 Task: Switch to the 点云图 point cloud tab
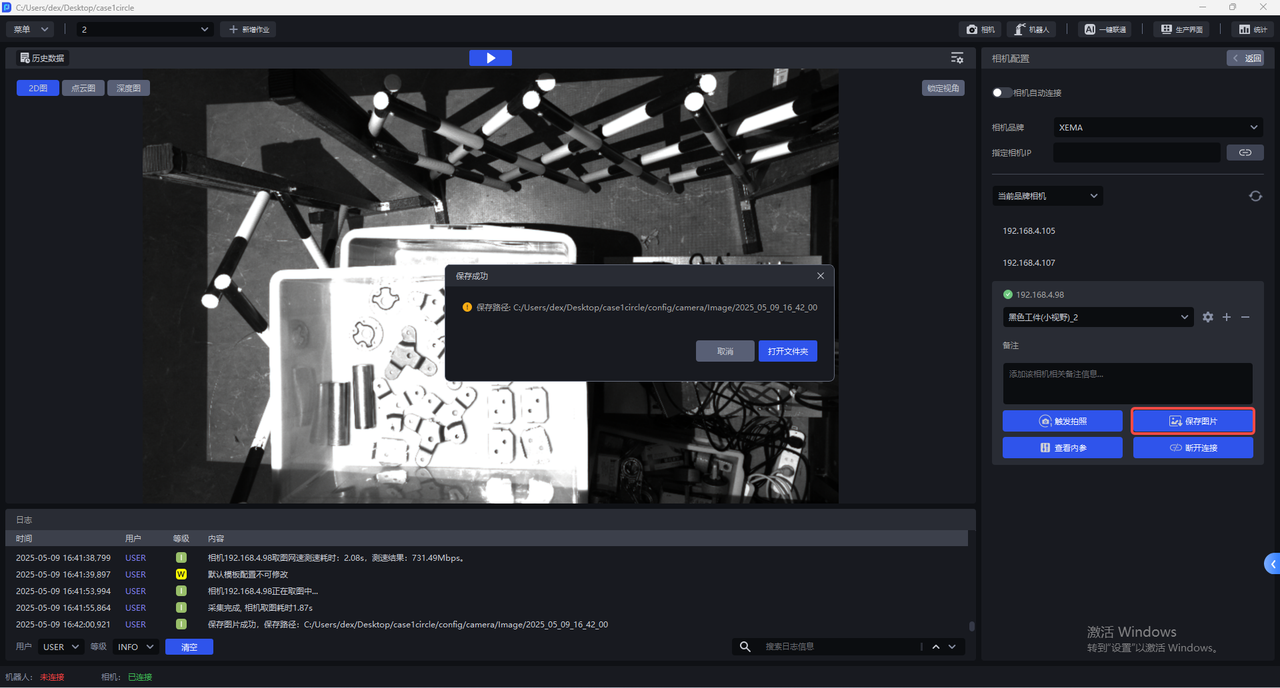[83, 88]
